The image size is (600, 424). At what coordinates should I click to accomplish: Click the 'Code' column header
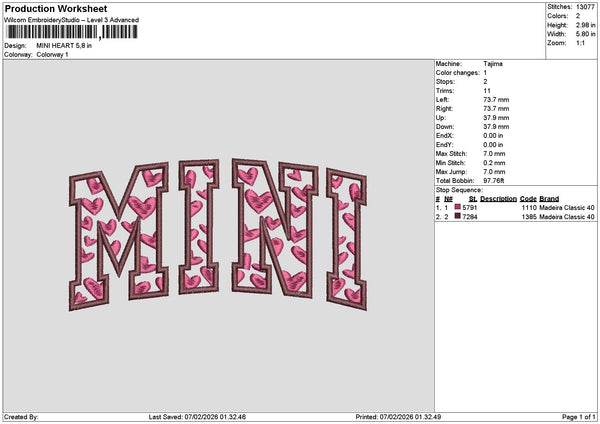(x=528, y=199)
